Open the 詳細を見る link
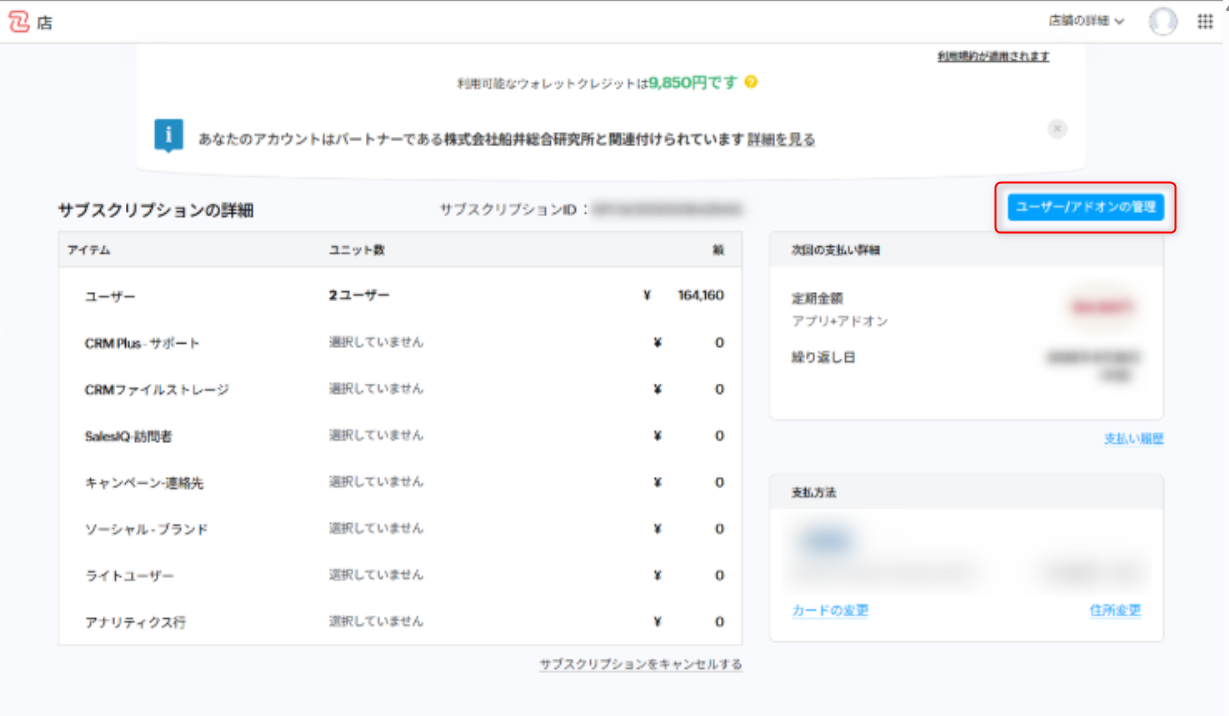The image size is (1229, 716). [781, 140]
